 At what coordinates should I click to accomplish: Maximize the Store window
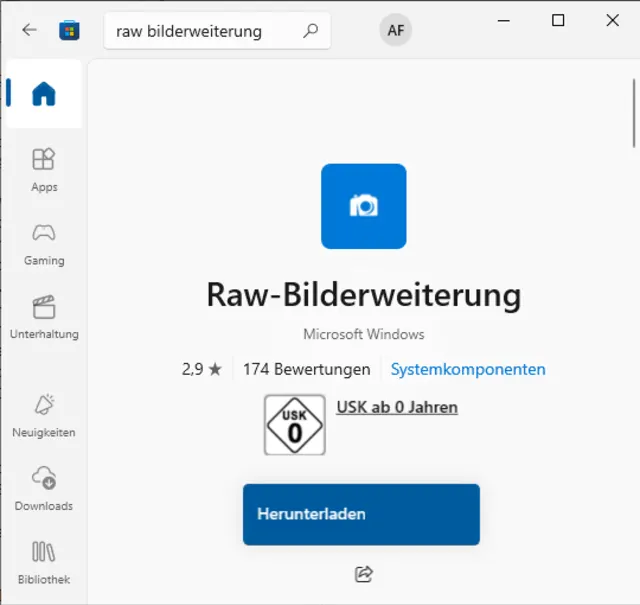coord(558,20)
